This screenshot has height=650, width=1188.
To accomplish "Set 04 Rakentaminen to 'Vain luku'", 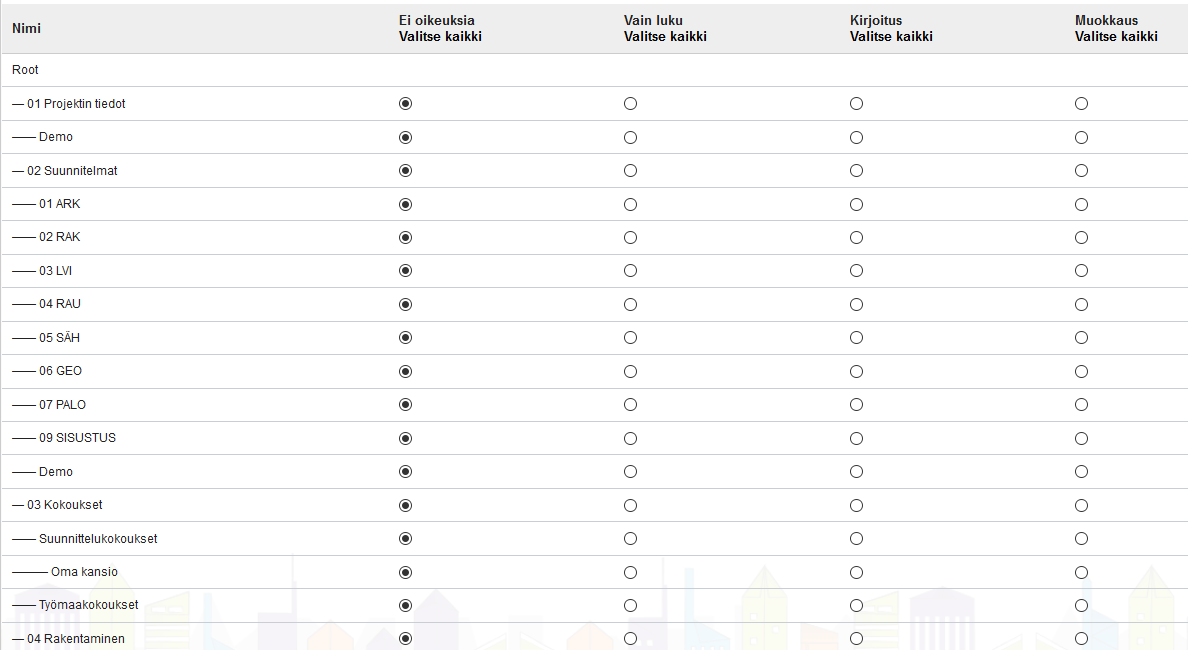I will pos(630,638).
